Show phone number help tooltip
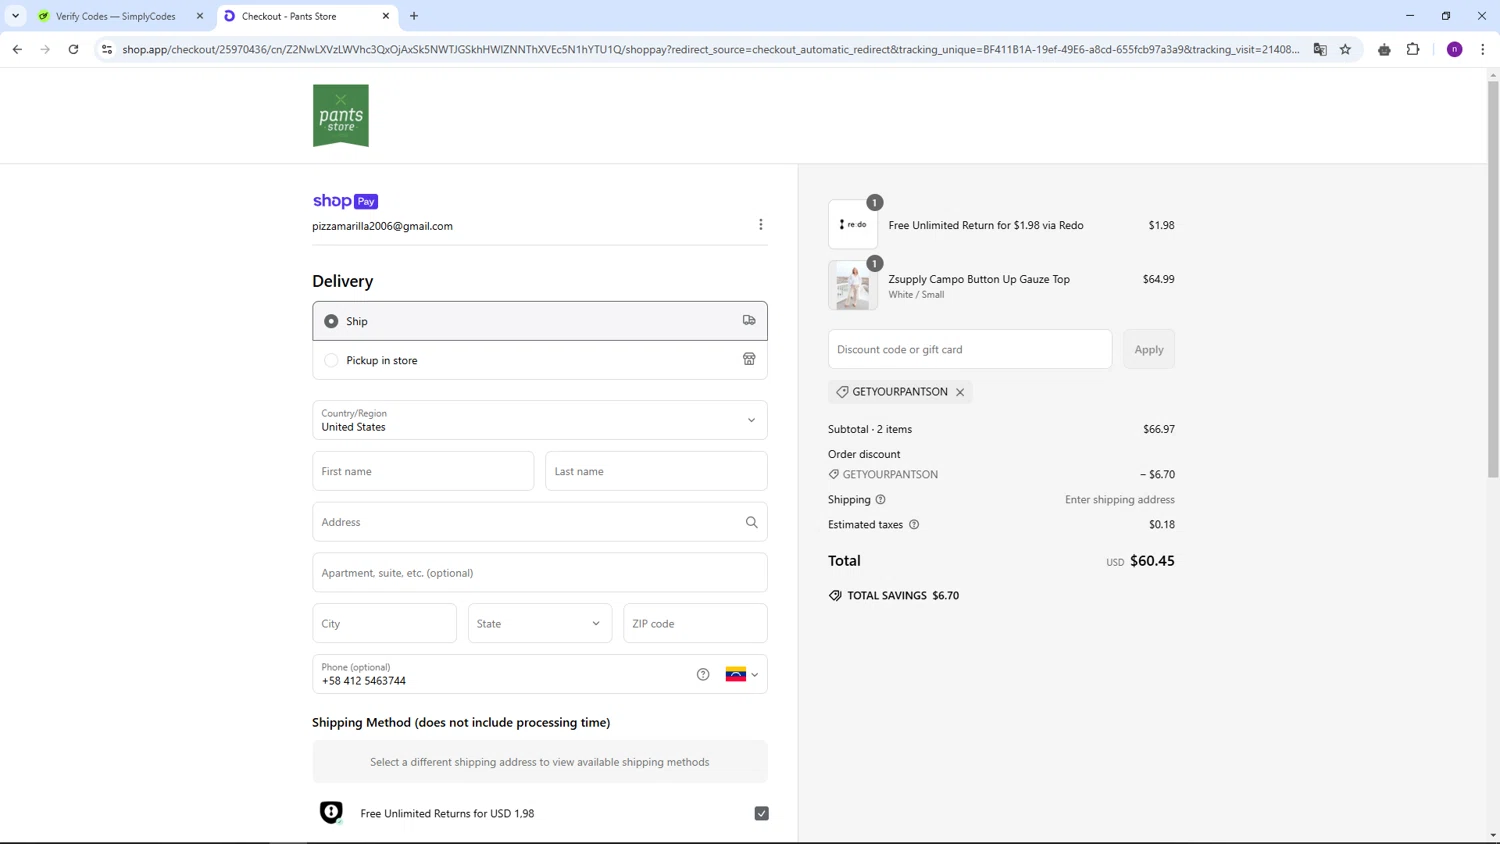This screenshot has height=844, width=1500. (703, 675)
